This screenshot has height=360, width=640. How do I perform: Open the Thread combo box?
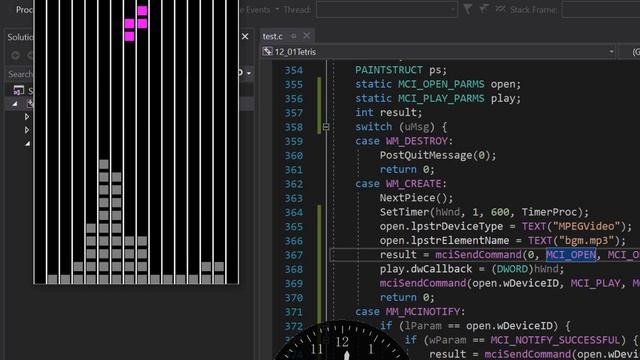pyautogui.click(x=387, y=9)
